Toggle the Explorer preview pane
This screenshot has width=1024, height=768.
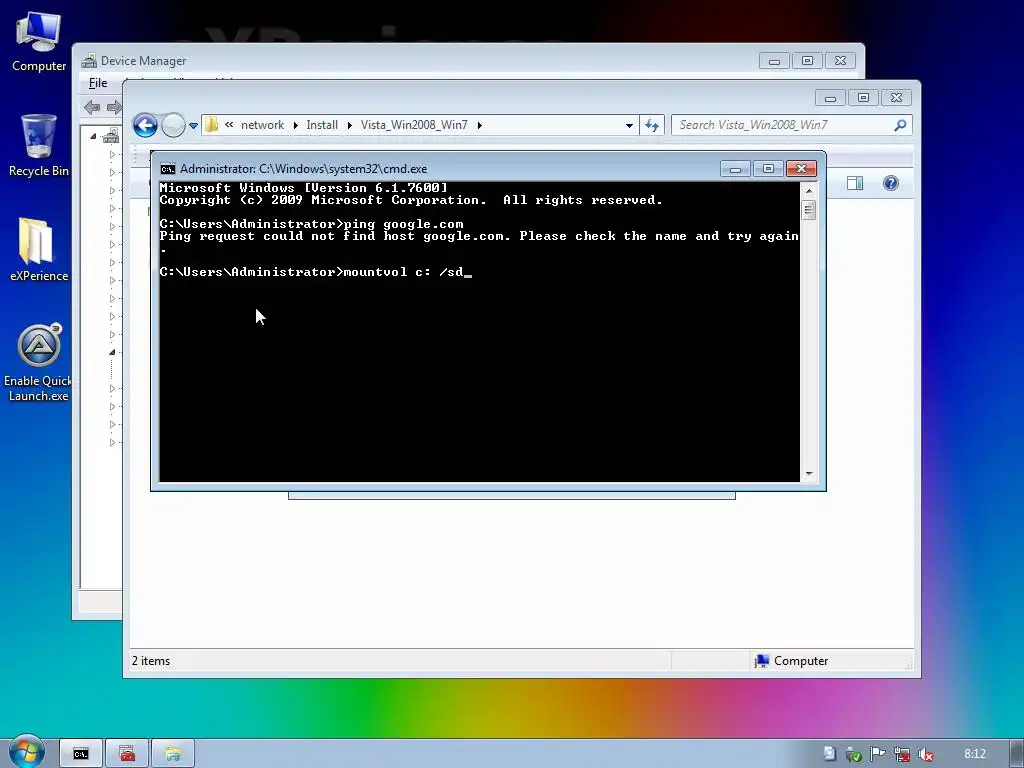coord(855,183)
